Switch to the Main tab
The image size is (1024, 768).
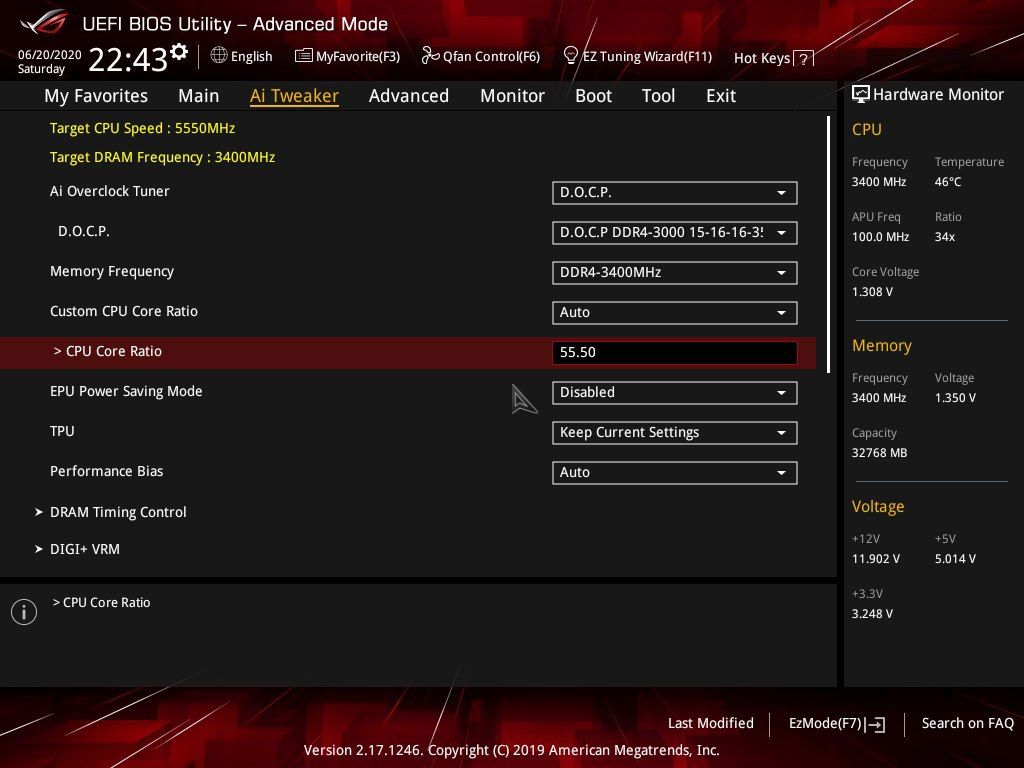click(199, 96)
